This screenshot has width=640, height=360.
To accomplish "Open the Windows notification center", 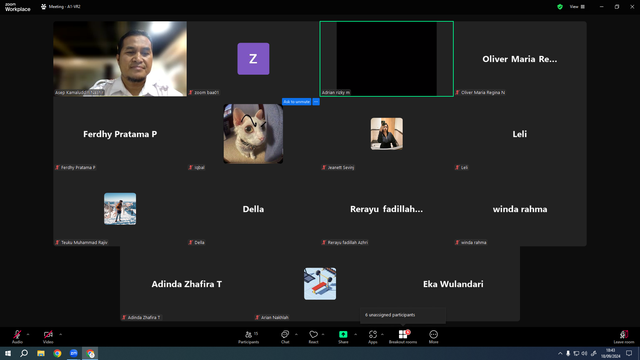I will pyautogui.click(x=629, y=353).
